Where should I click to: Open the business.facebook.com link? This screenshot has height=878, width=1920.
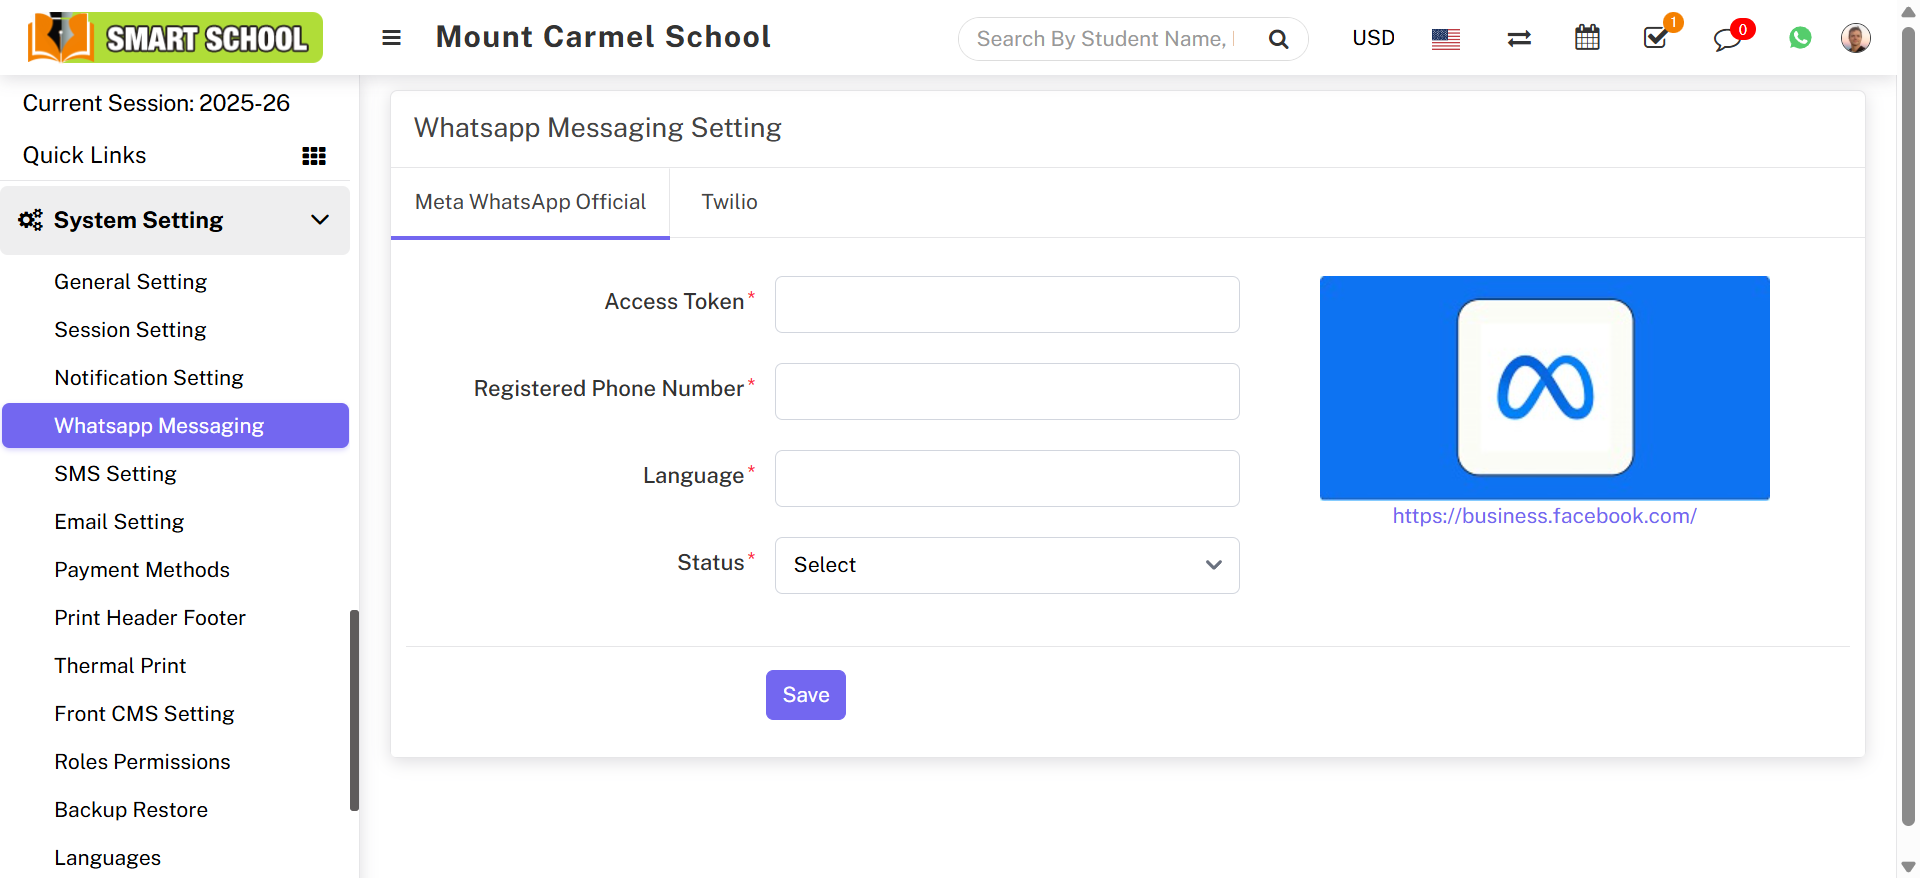pos(1544,516)
